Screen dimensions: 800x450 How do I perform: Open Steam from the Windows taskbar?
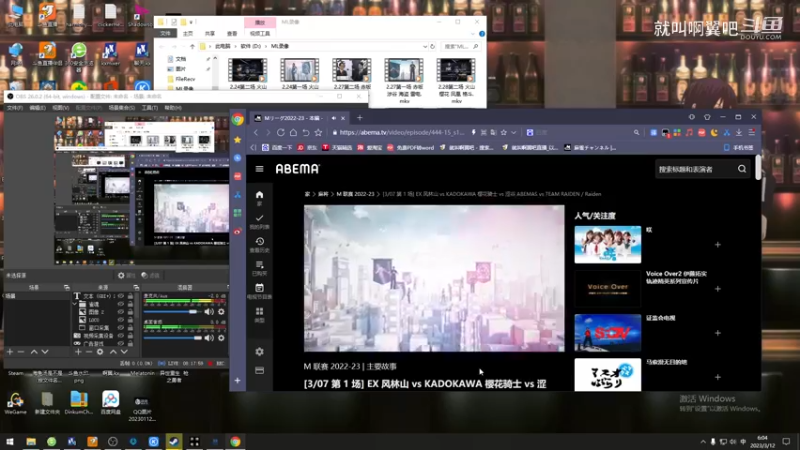point(174,441)
